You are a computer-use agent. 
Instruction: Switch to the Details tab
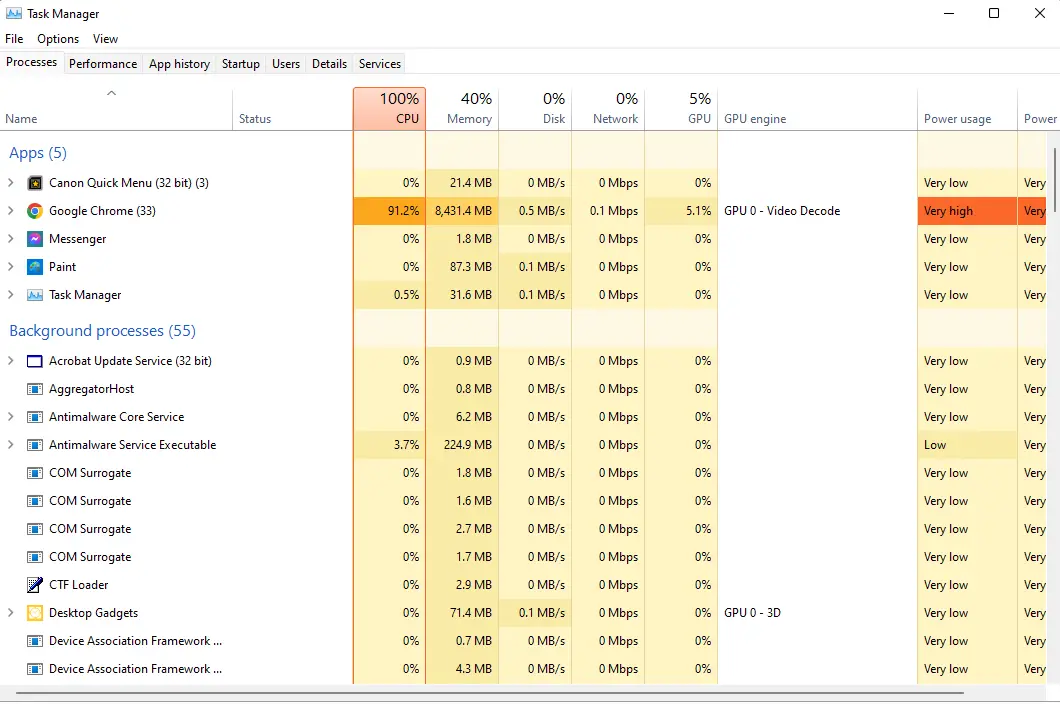point(329,64)
